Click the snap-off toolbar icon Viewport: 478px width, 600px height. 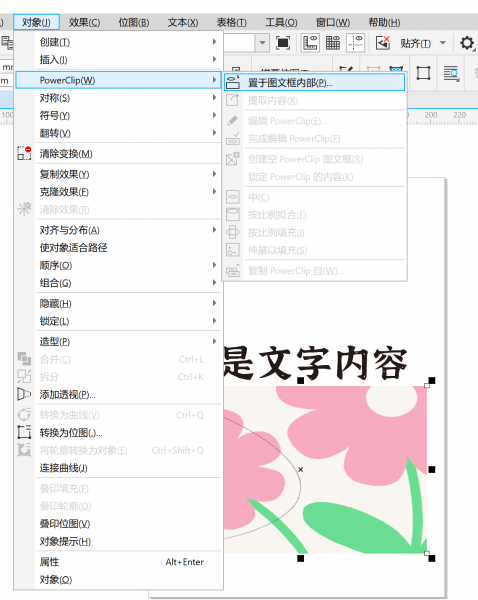[x=383, y=43]
